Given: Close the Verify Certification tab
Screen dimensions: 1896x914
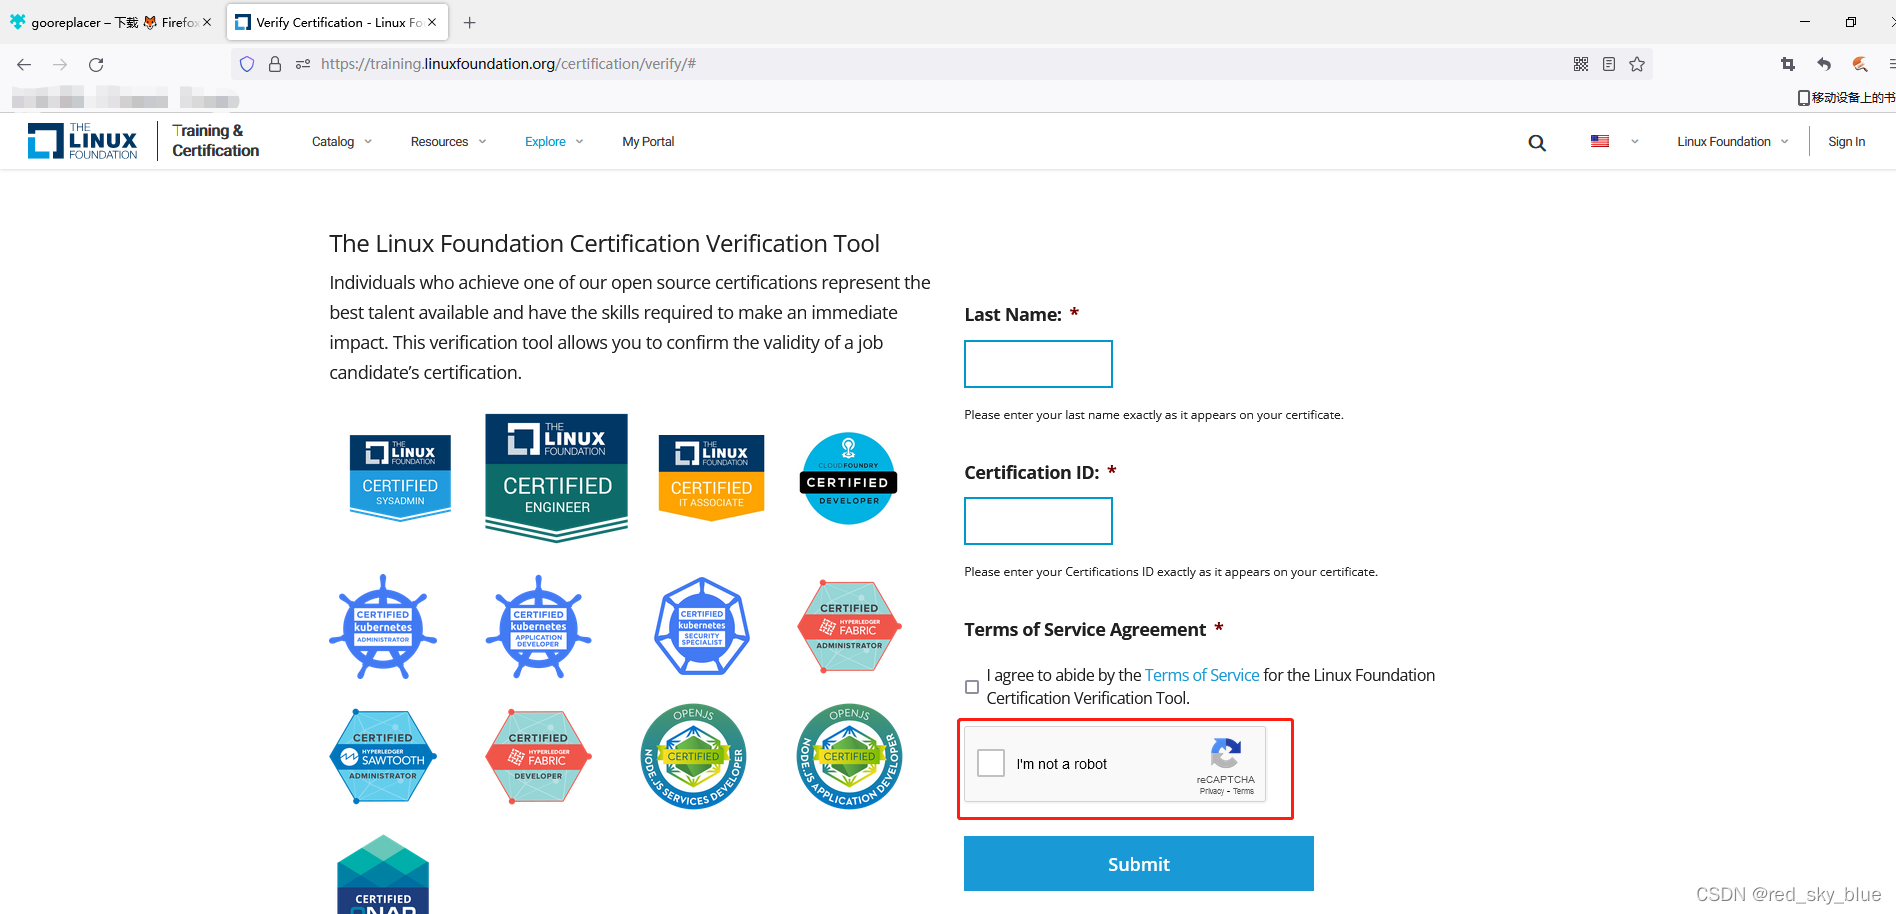Looking at the screenshot, I should tap(432, 22).
